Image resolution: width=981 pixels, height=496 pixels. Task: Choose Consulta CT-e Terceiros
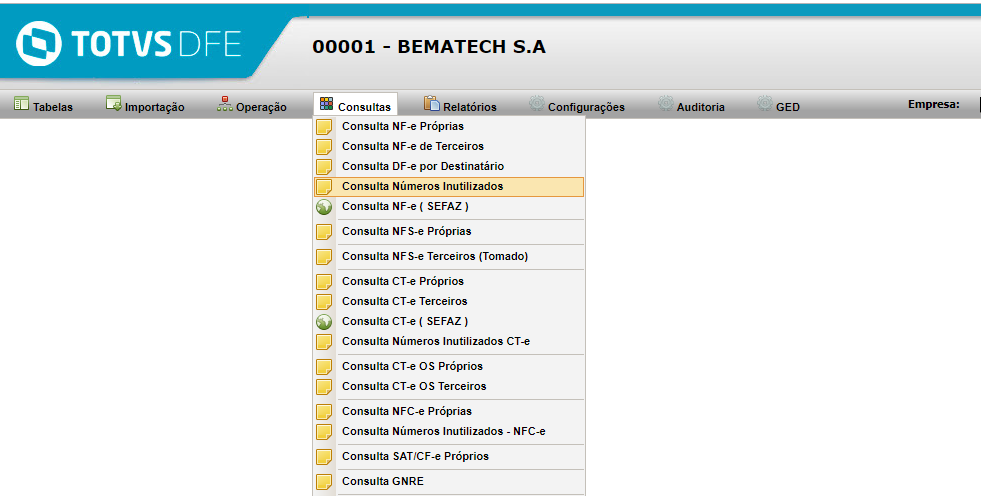point(449,301)
